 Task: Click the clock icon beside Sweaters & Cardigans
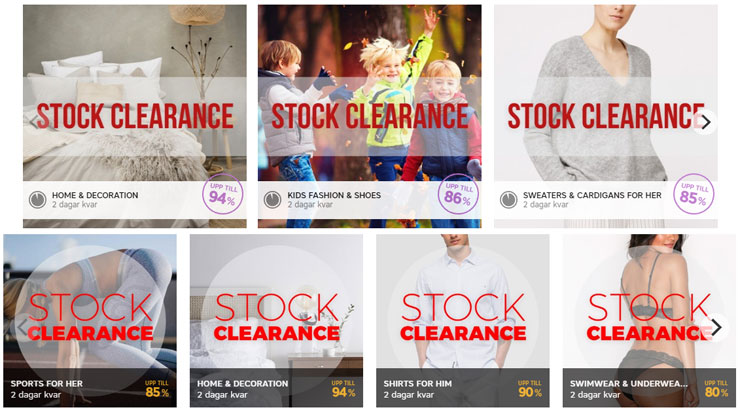(508, 200)
